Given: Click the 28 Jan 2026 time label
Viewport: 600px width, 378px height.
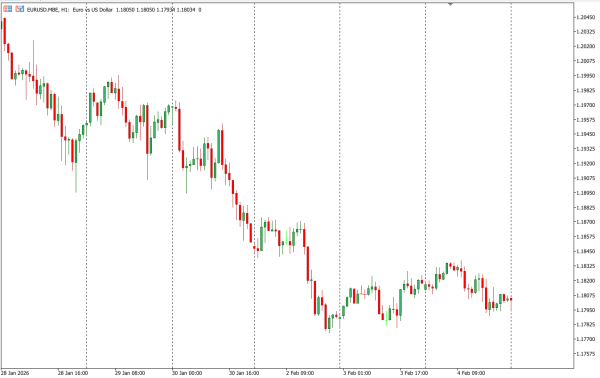Looking at the screenshot, I should tap(15, 373).
